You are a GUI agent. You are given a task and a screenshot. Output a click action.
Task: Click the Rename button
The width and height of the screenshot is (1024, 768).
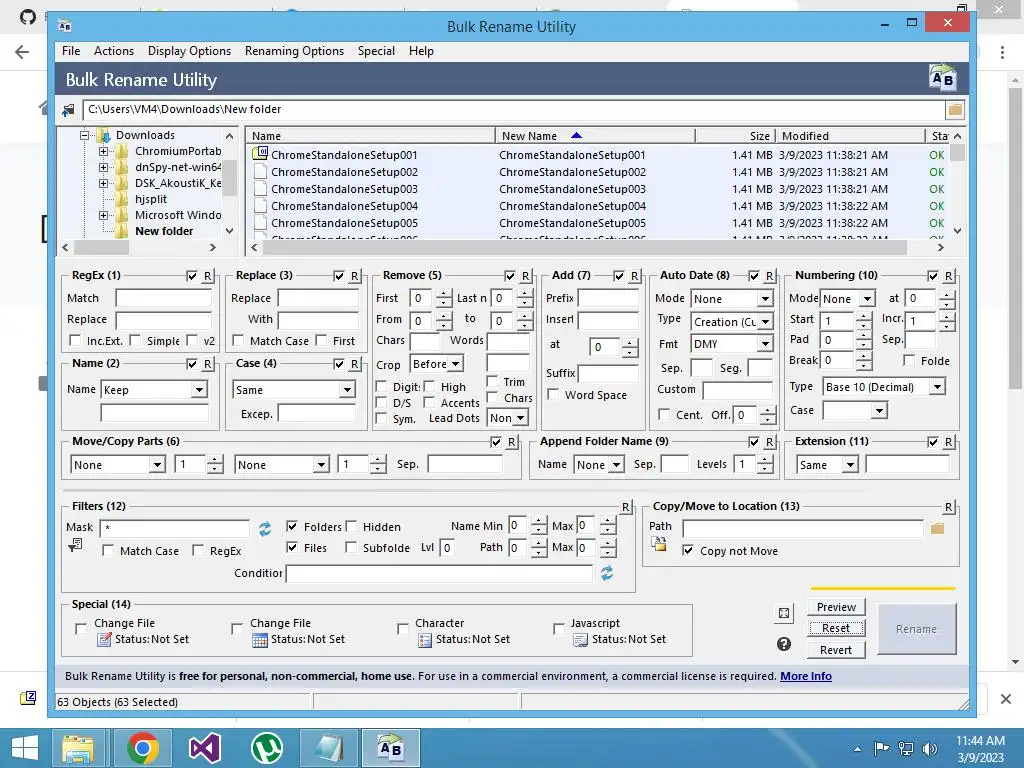(x=916, y=629)
